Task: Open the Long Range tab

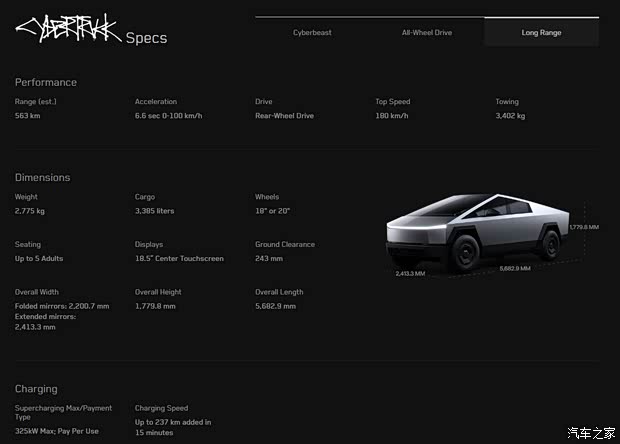Action: 541,33
